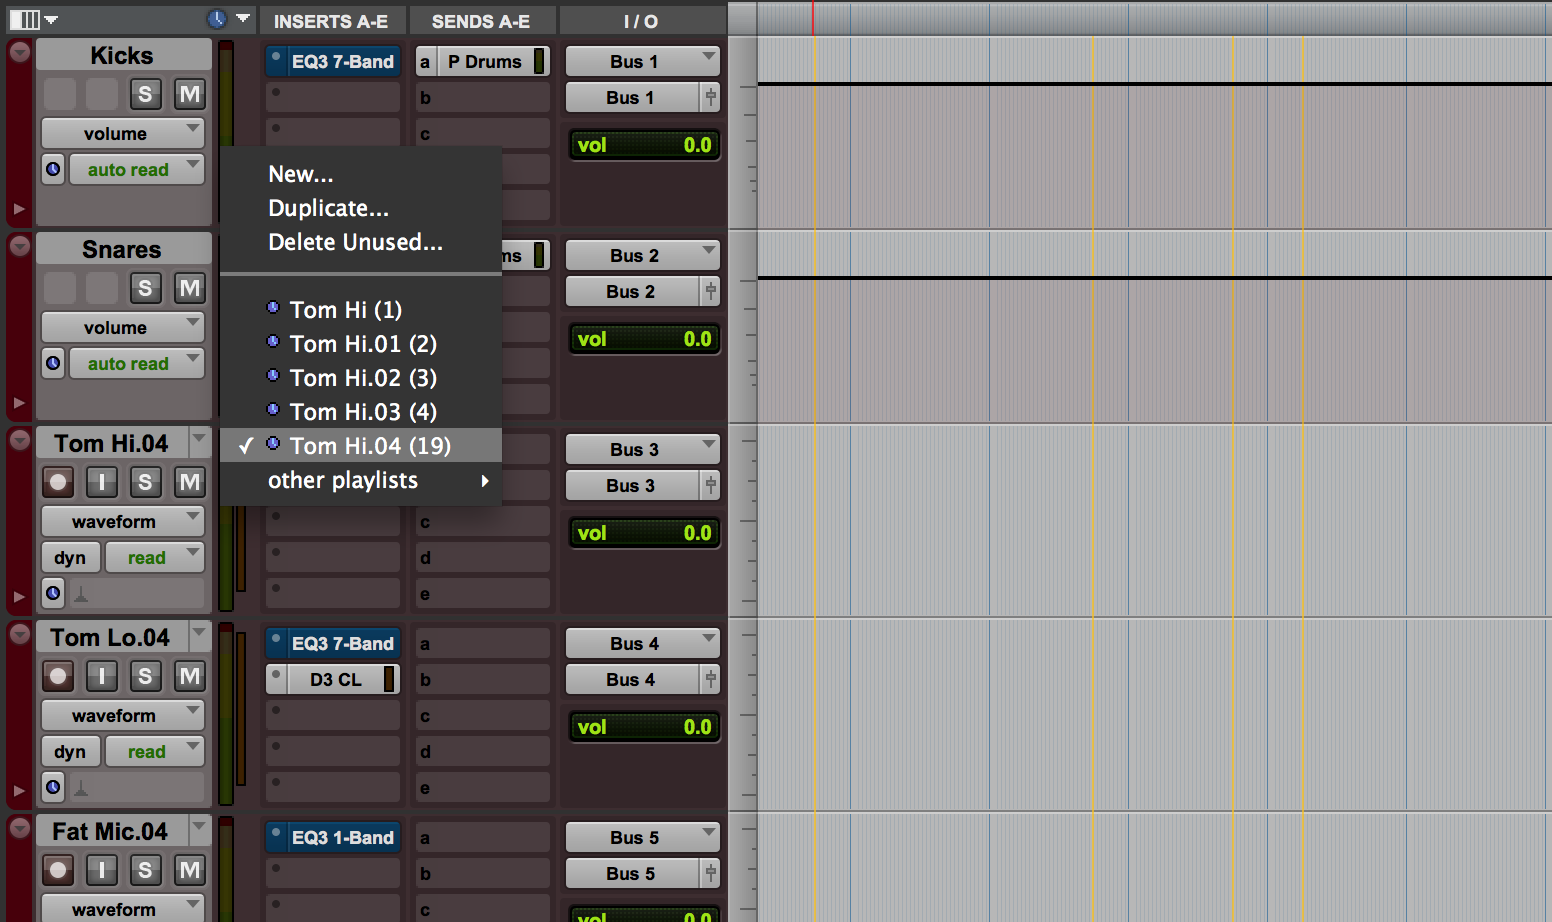This screenshot has height=922, width=1552.
Task: Mute the Snares track
Action: click(189, 288)
